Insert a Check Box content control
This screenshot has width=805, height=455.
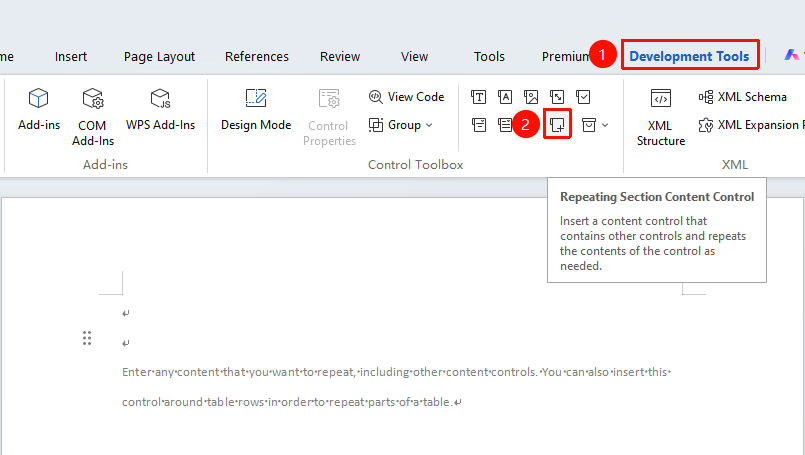[x=583, y=97]
